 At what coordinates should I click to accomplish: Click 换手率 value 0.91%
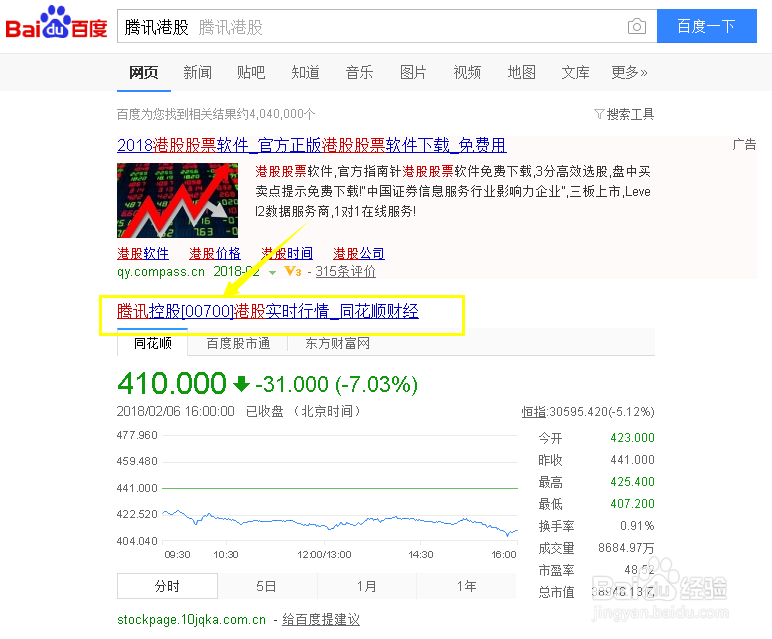[x=637, y=526]
